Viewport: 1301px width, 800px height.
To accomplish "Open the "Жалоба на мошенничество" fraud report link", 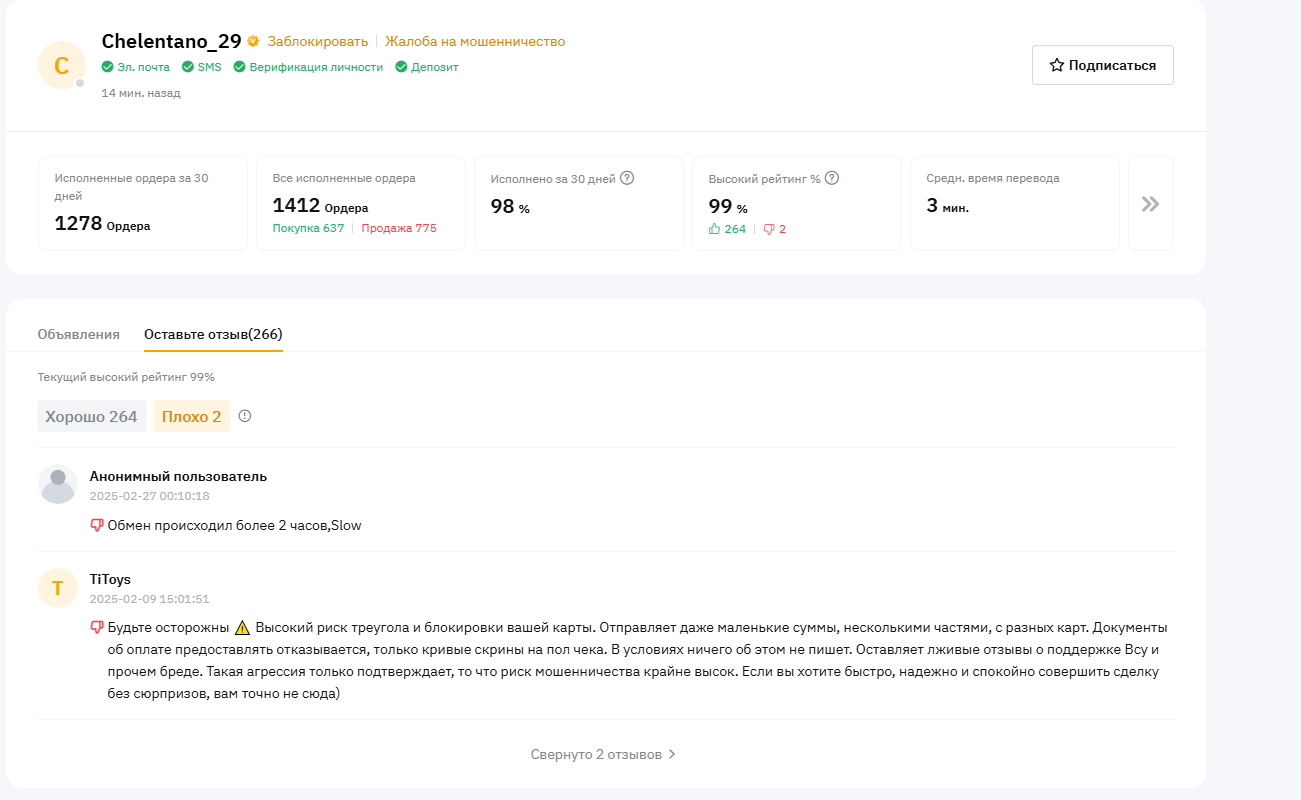I will (x=475, y=42).
